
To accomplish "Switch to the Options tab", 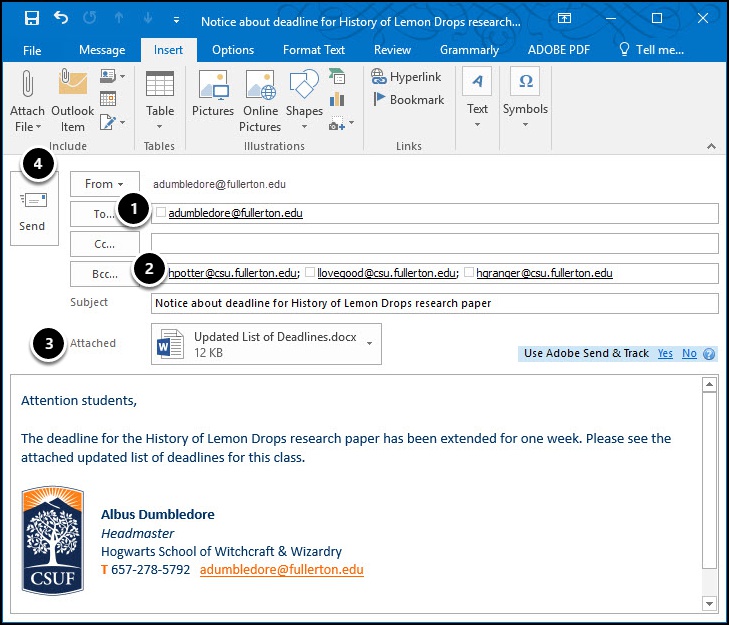I will pos(233,50).
